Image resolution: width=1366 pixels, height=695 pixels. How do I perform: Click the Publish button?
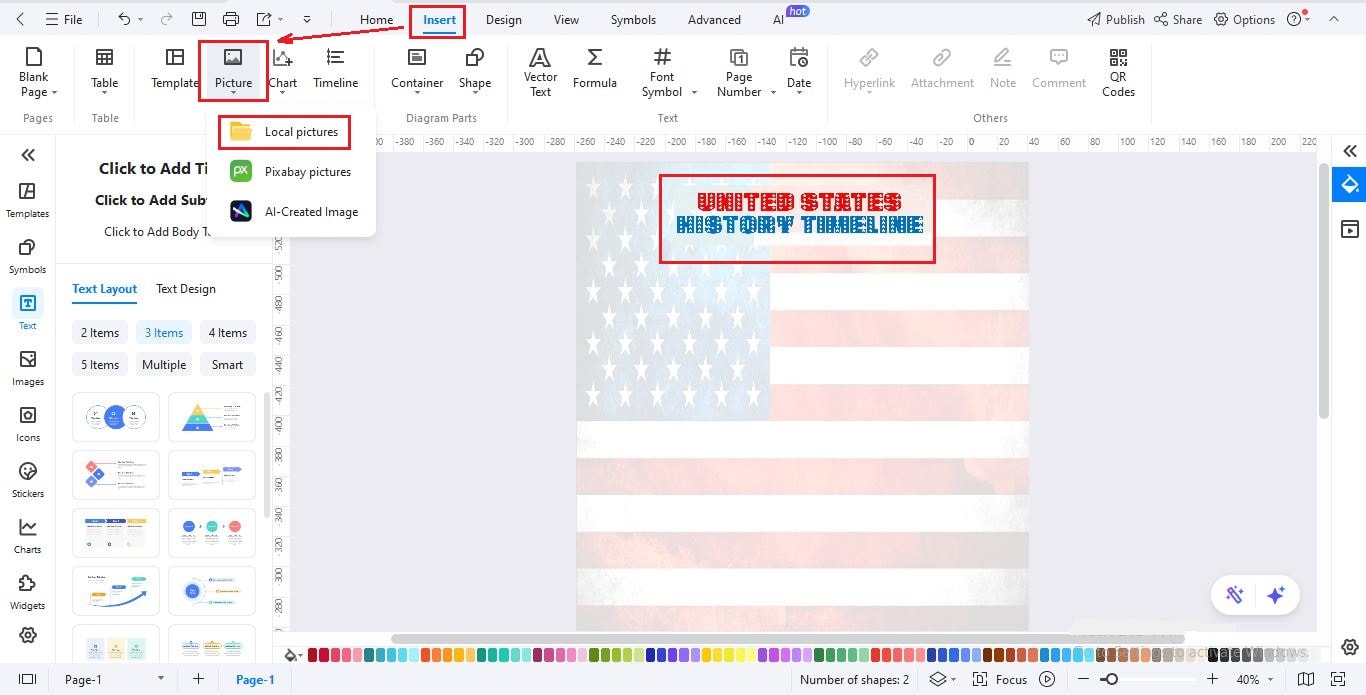(x=1115, y=19)
